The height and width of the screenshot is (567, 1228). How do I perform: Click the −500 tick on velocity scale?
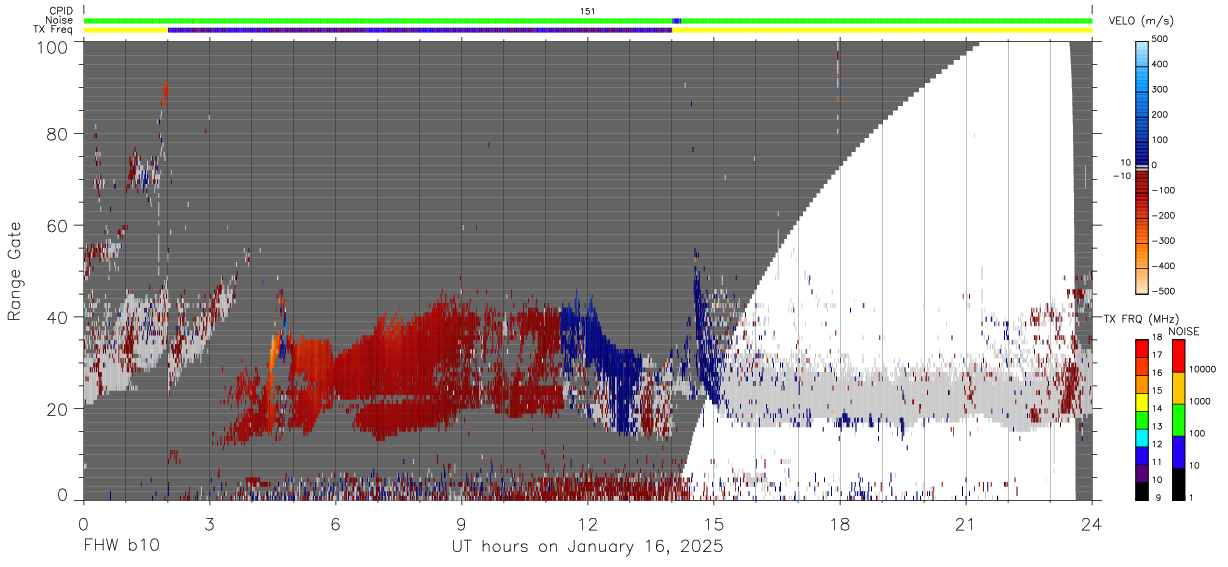tap(1162, 291)
